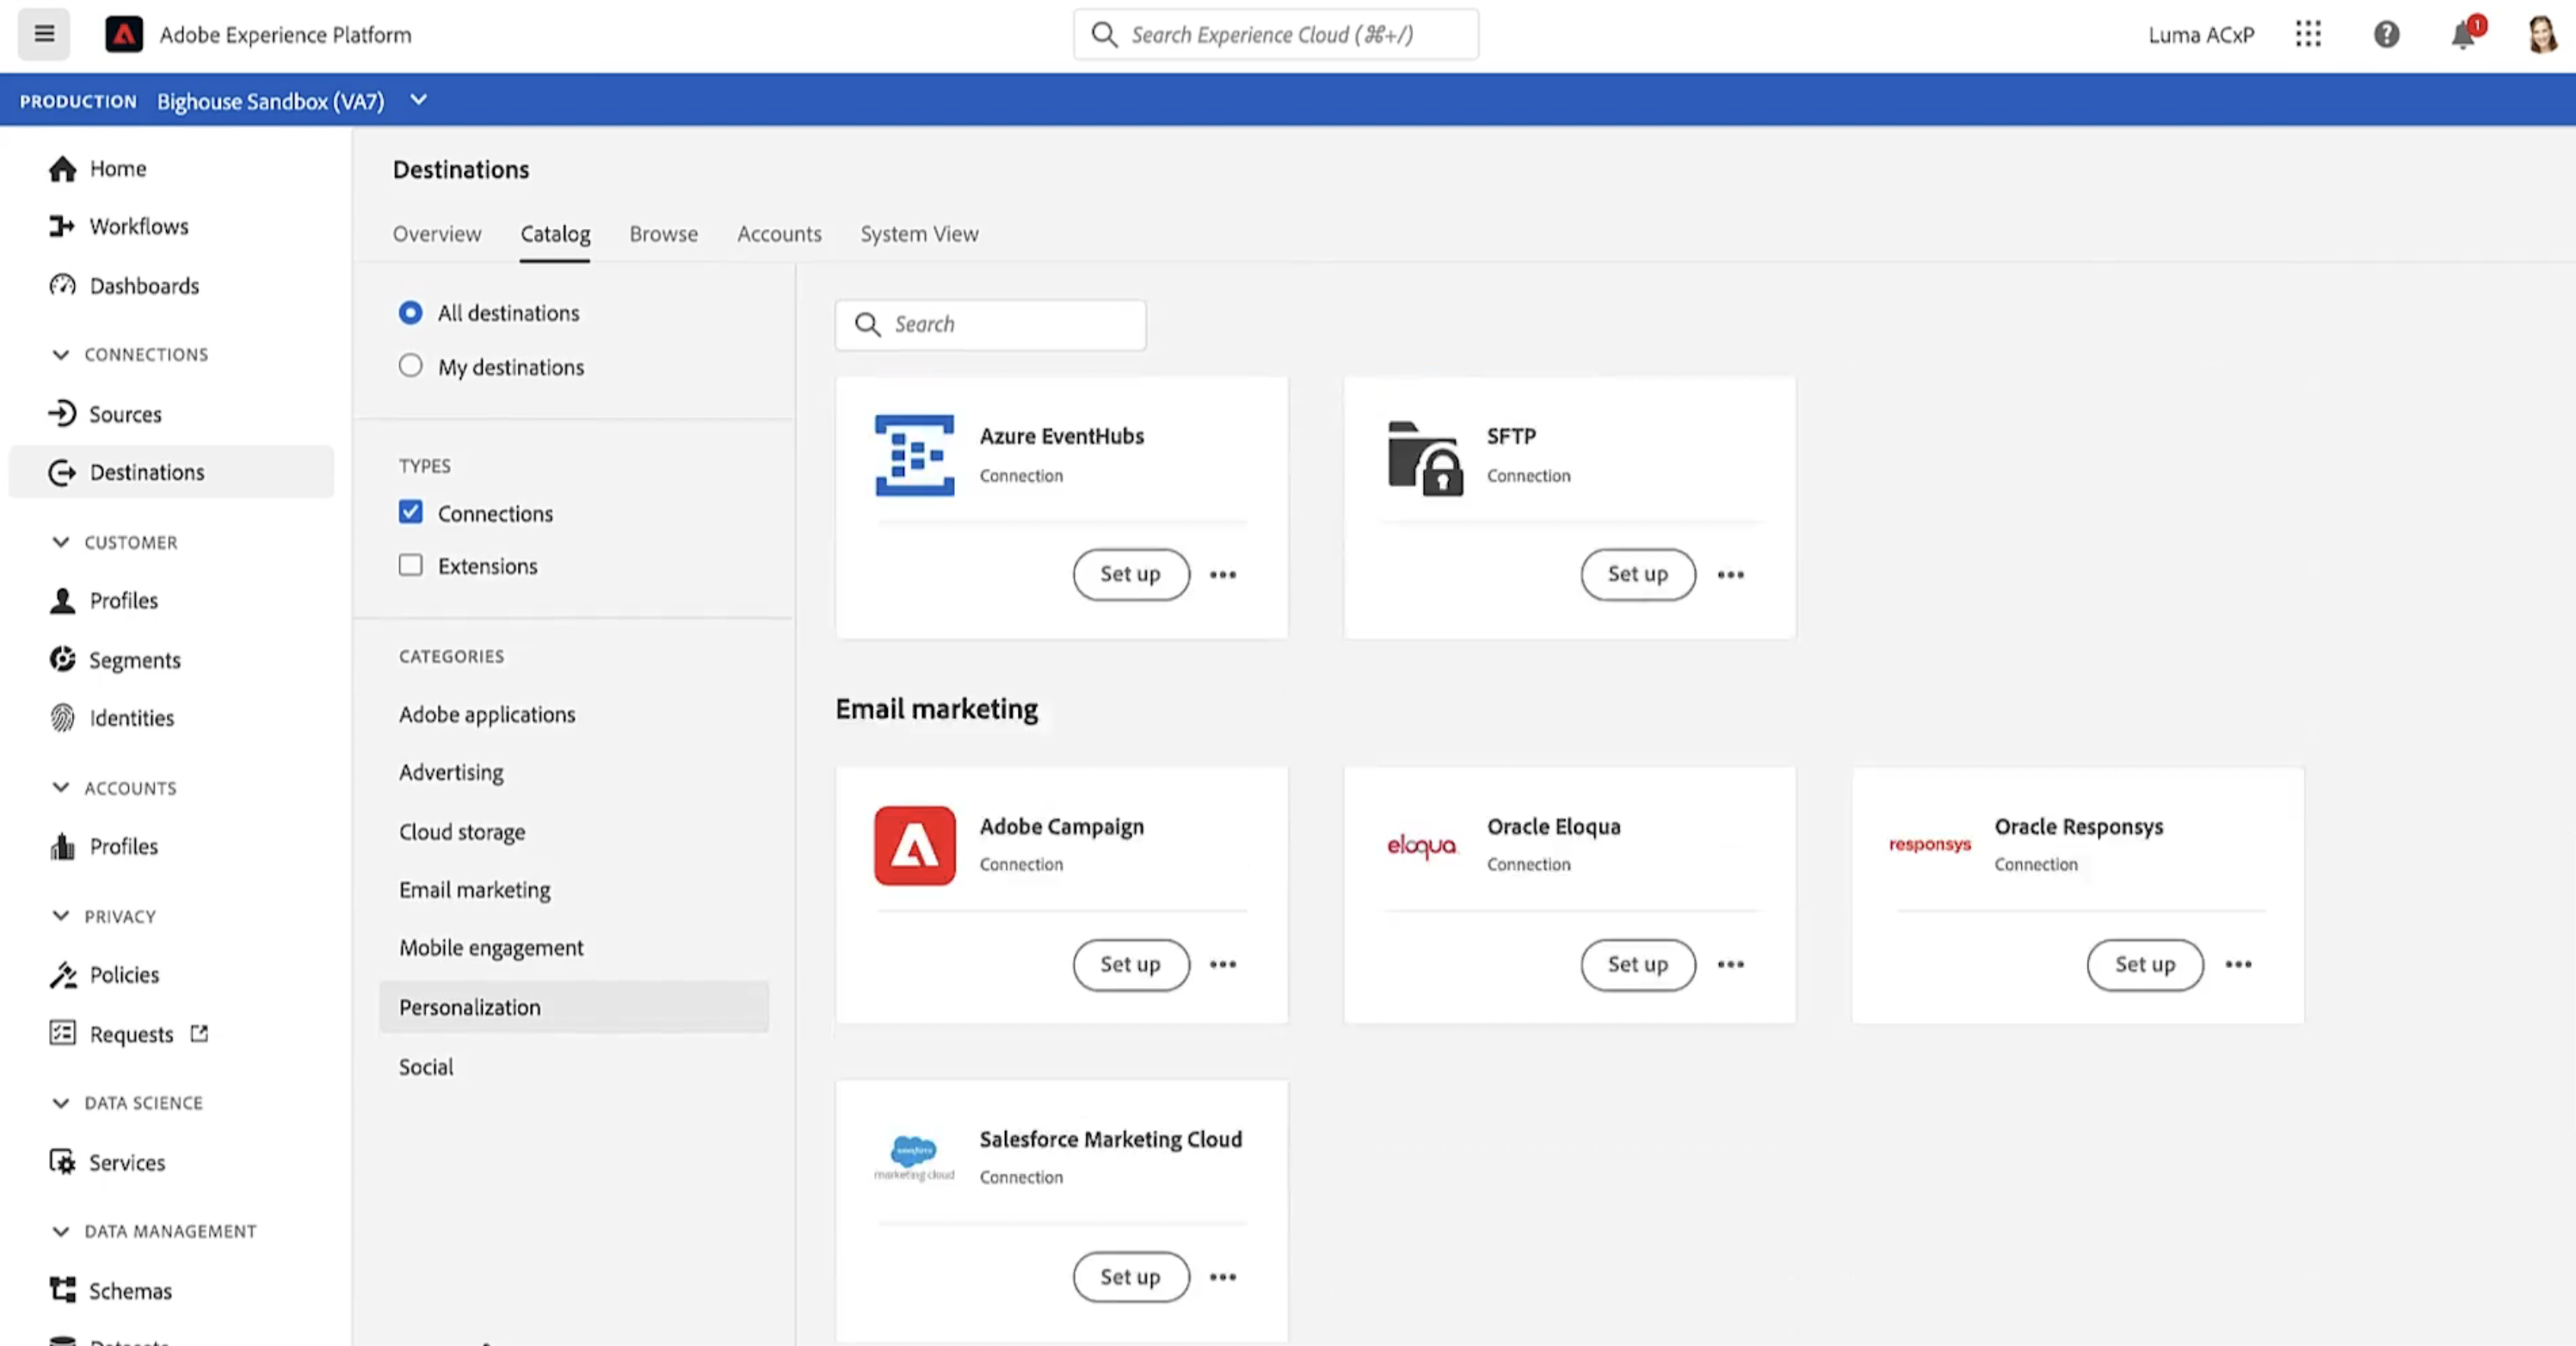Open more options for Azure EventHubs
This screenshot has width=2576, height=1346.
point(1223,574)
